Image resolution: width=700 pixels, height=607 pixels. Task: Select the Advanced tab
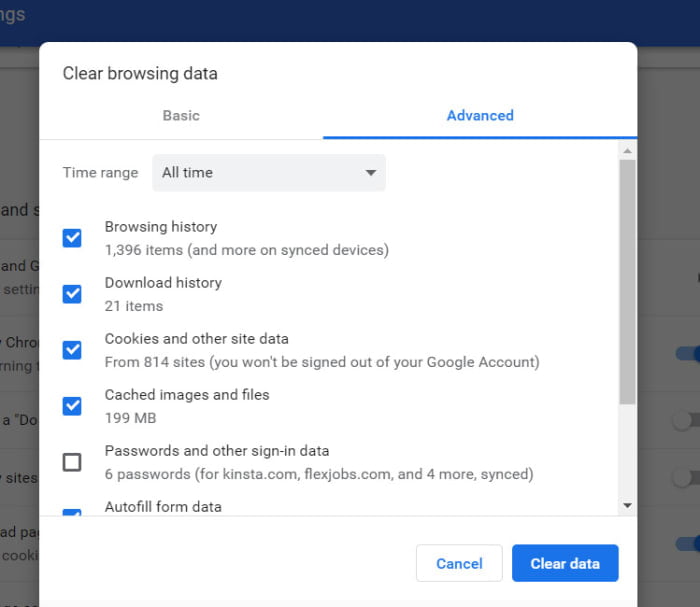click(480, 116)
